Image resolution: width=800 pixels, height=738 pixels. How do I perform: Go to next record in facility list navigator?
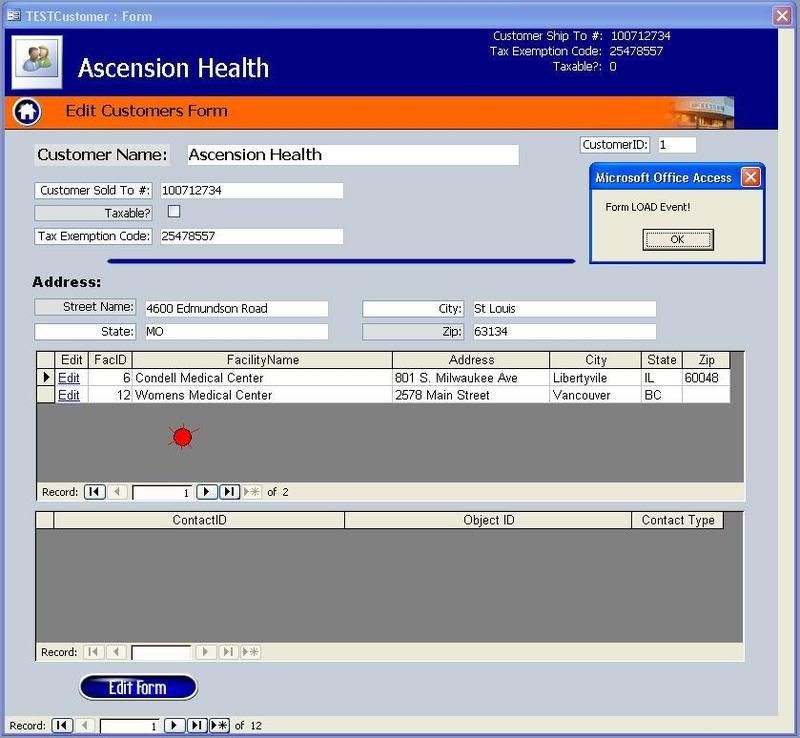point(207,491)
